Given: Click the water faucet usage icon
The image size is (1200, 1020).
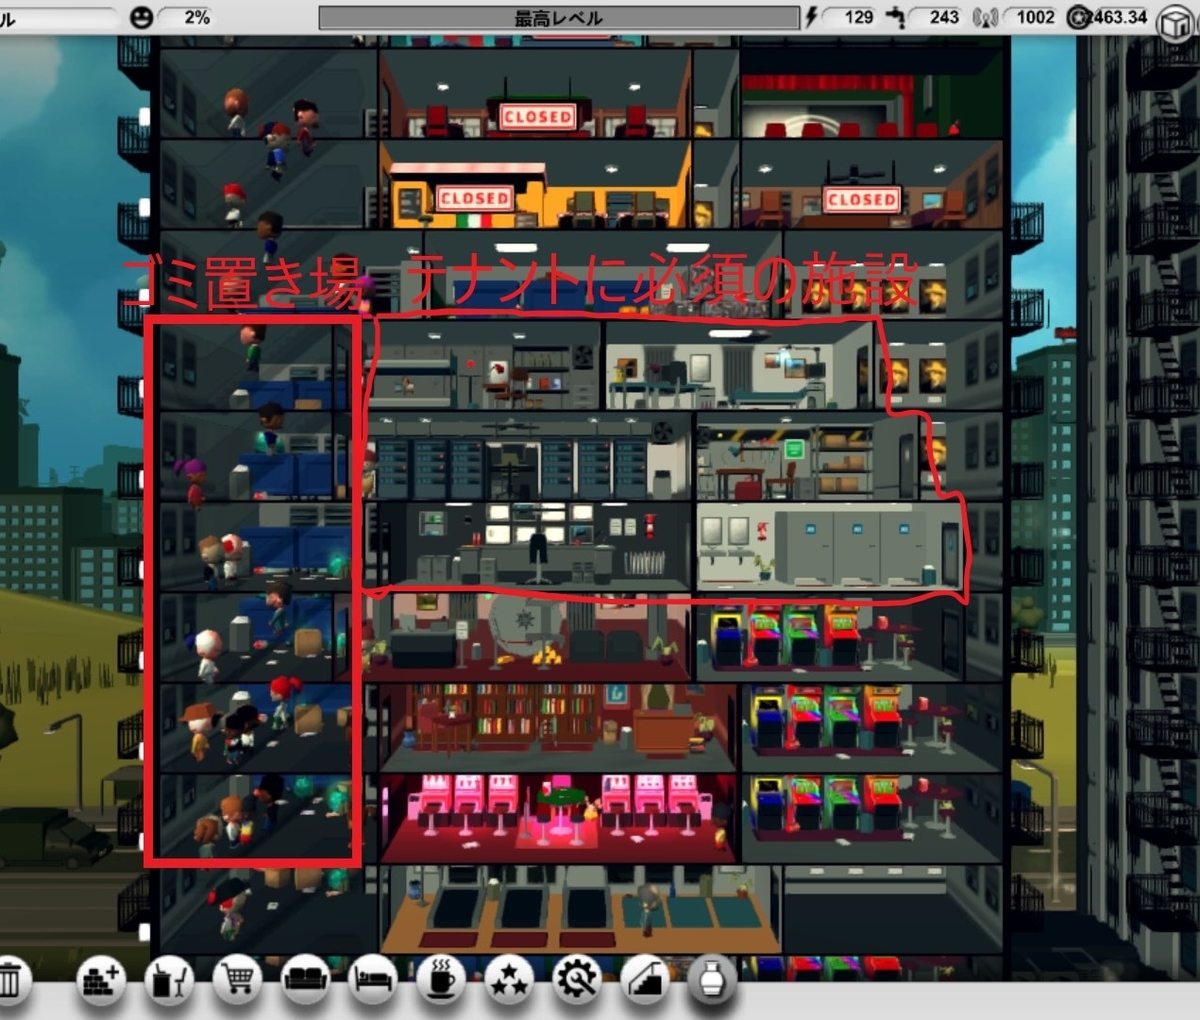Looking at the screenshot, I should [x=897, y=17].
